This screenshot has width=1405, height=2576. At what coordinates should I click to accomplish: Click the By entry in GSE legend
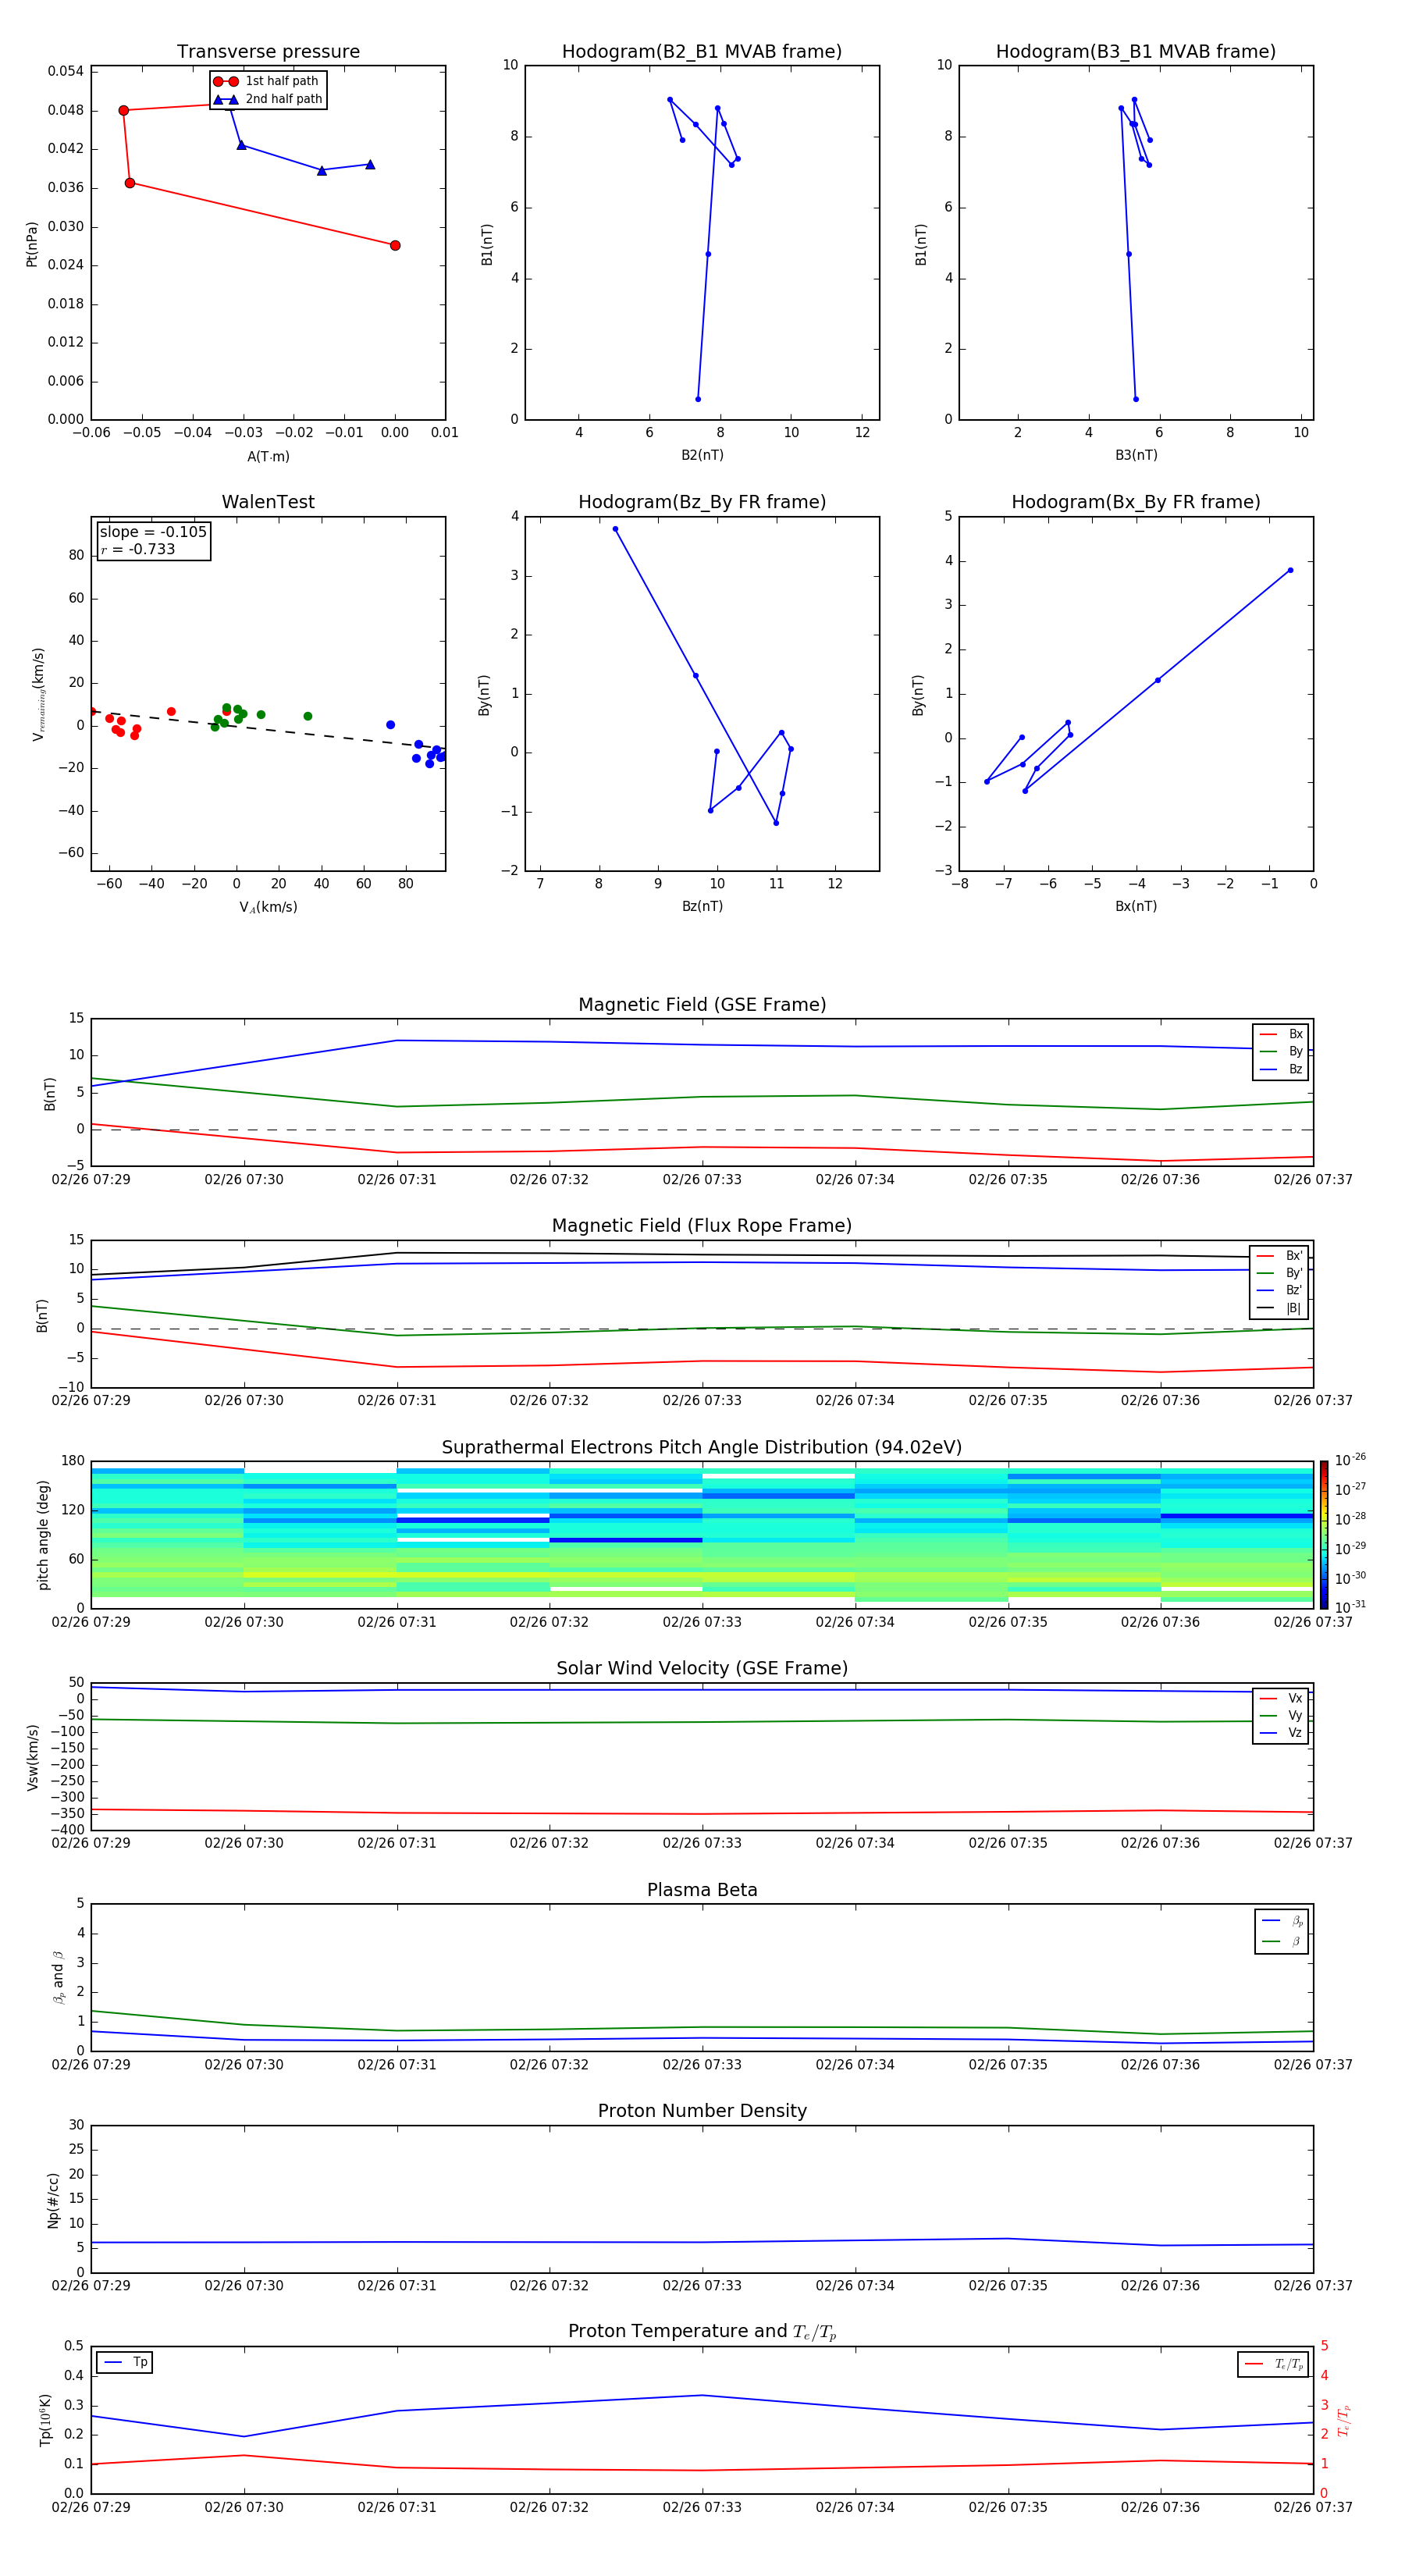tap(1281, 1051)
